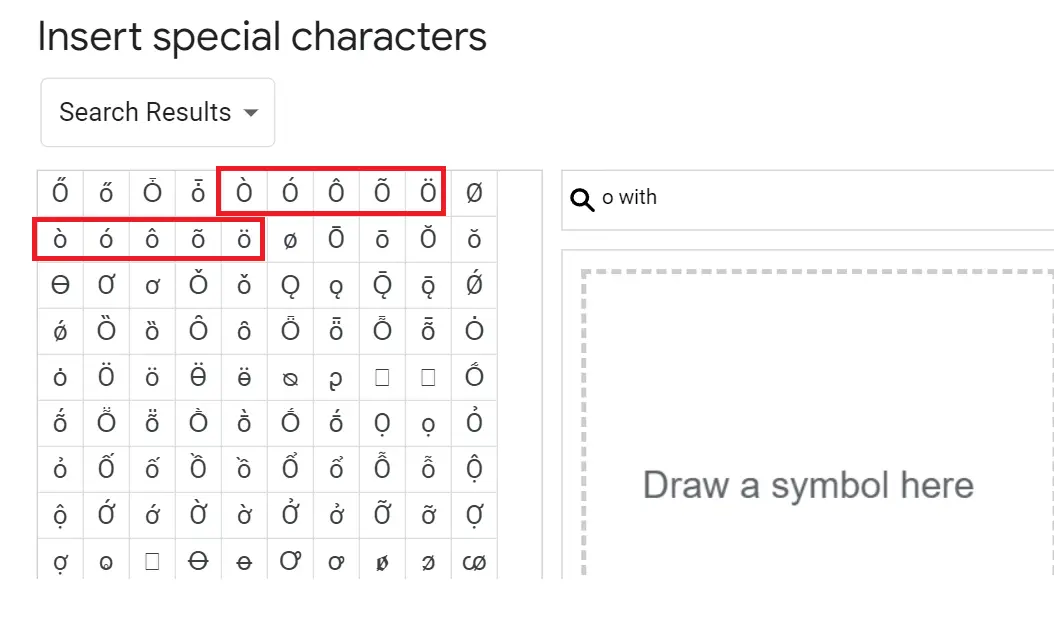Insert capital Õ with tilde

point(382,193)
